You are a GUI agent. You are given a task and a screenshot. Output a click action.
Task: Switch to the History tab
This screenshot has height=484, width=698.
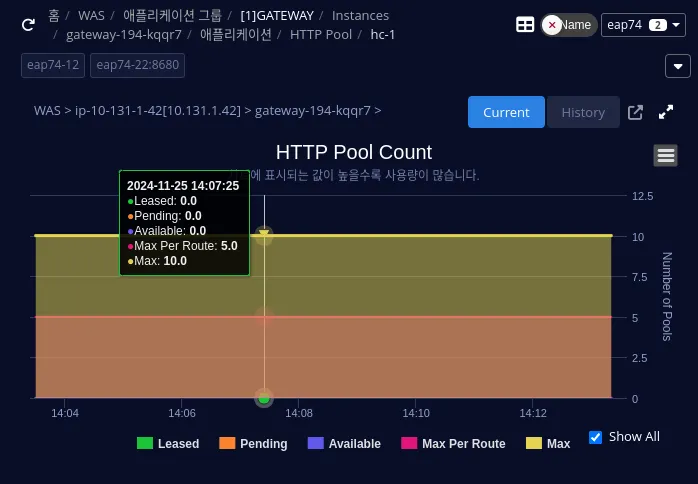pyautogui.click(x=582, y=112)
